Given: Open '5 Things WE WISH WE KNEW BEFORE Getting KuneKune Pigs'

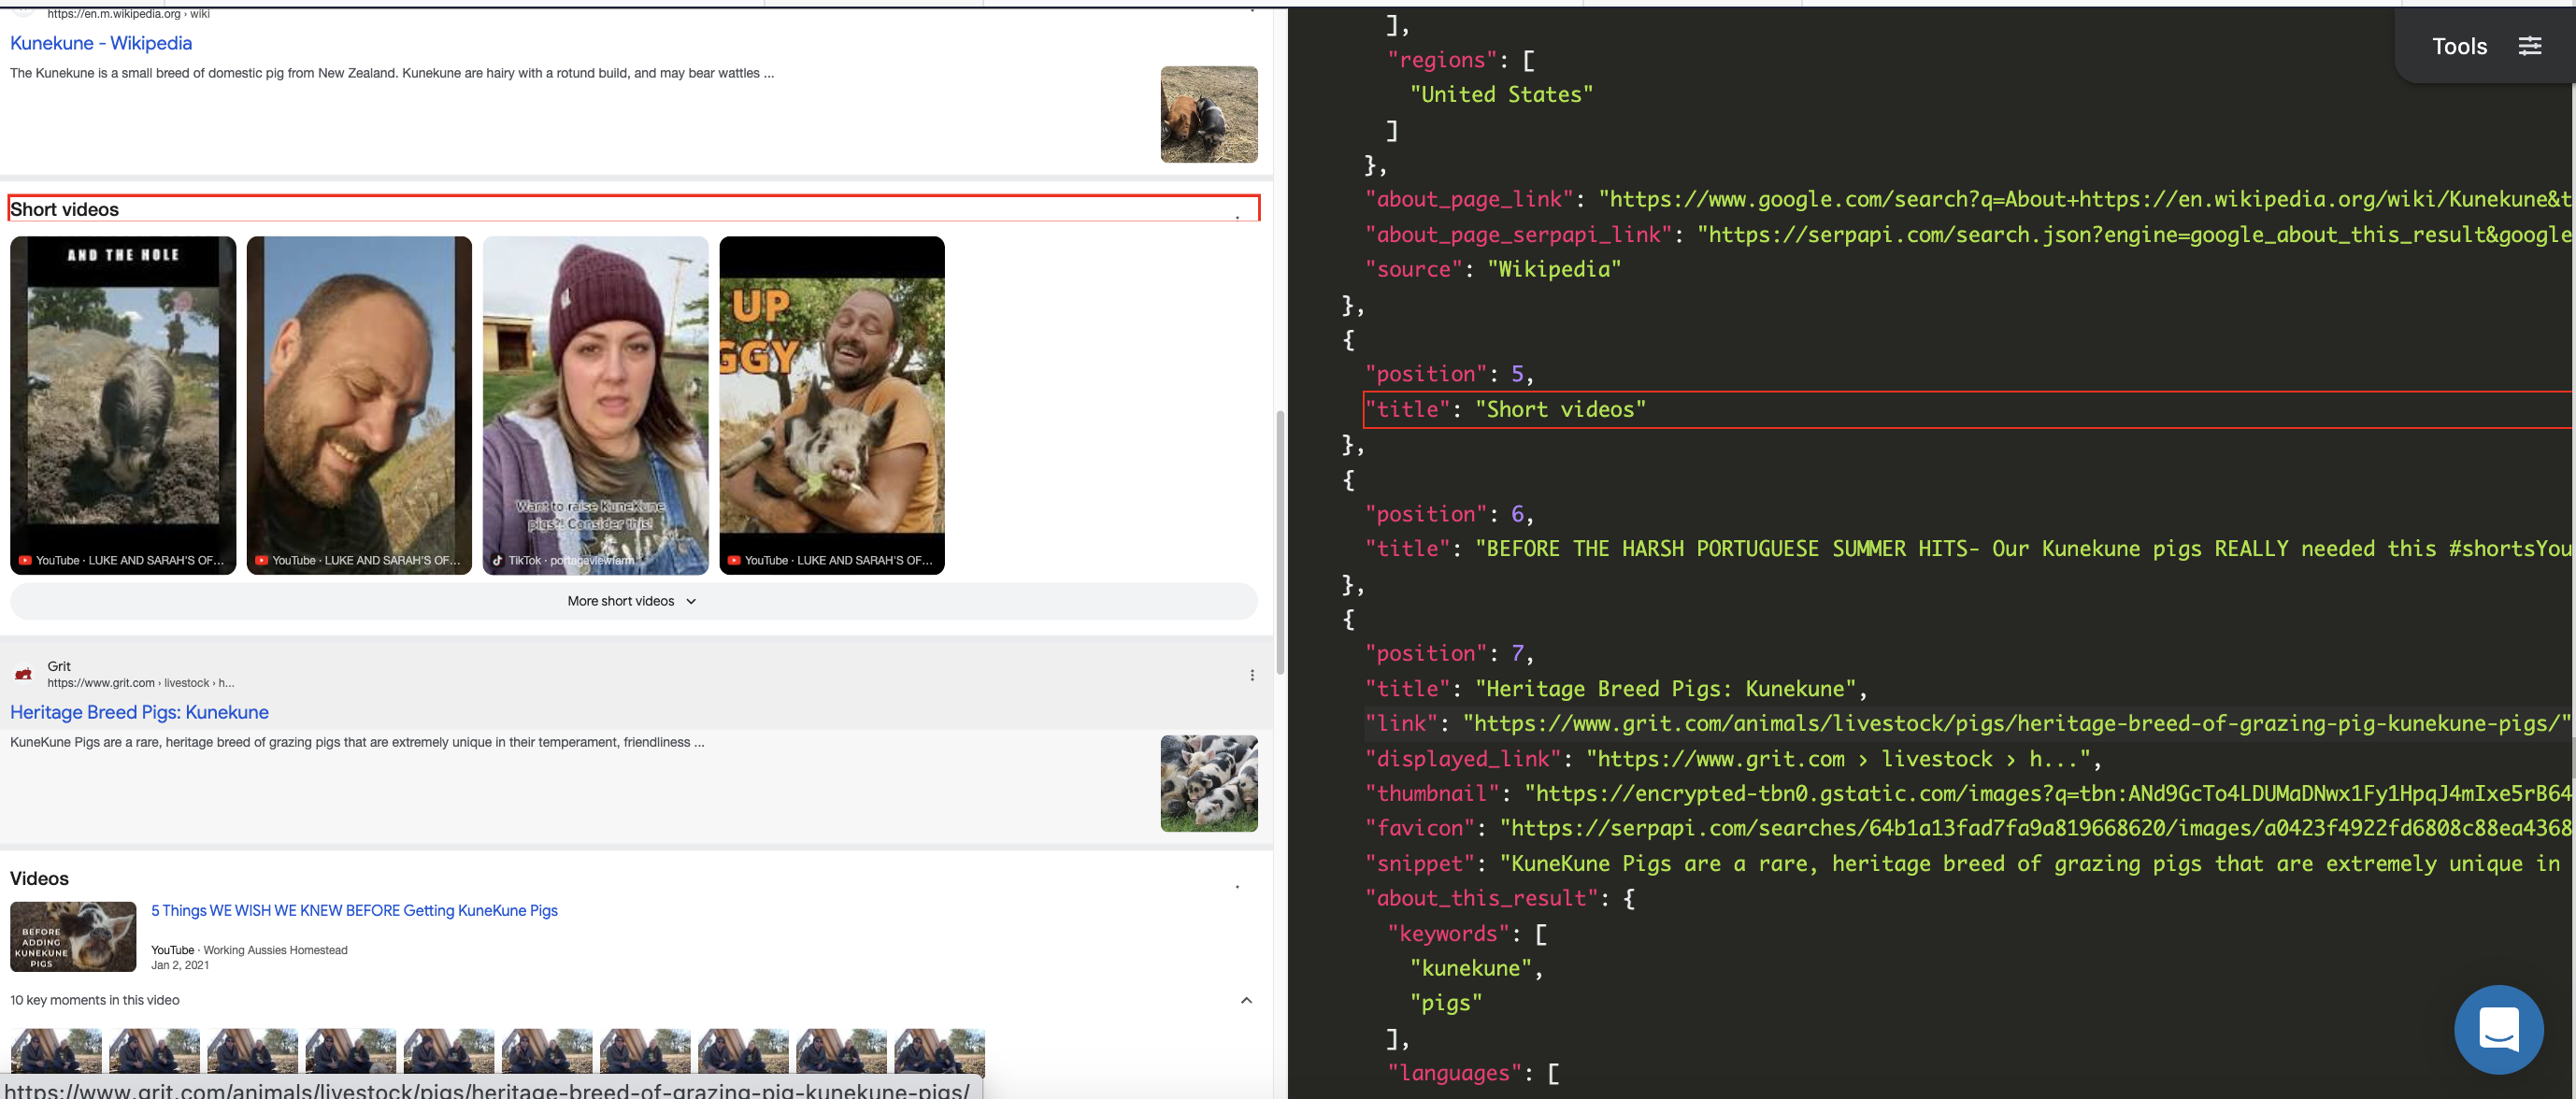Looking at the screenshot, I should coord(354,911).
